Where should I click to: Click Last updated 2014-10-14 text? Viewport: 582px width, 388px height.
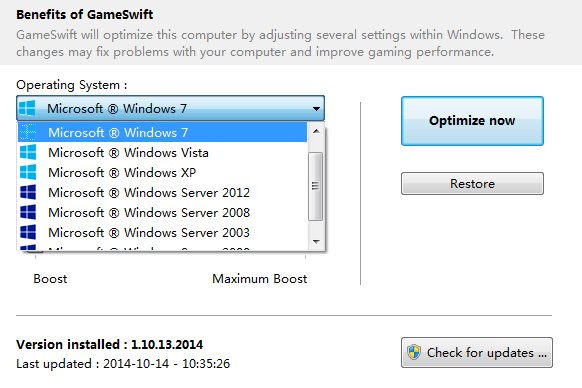(x=123, y=363)
